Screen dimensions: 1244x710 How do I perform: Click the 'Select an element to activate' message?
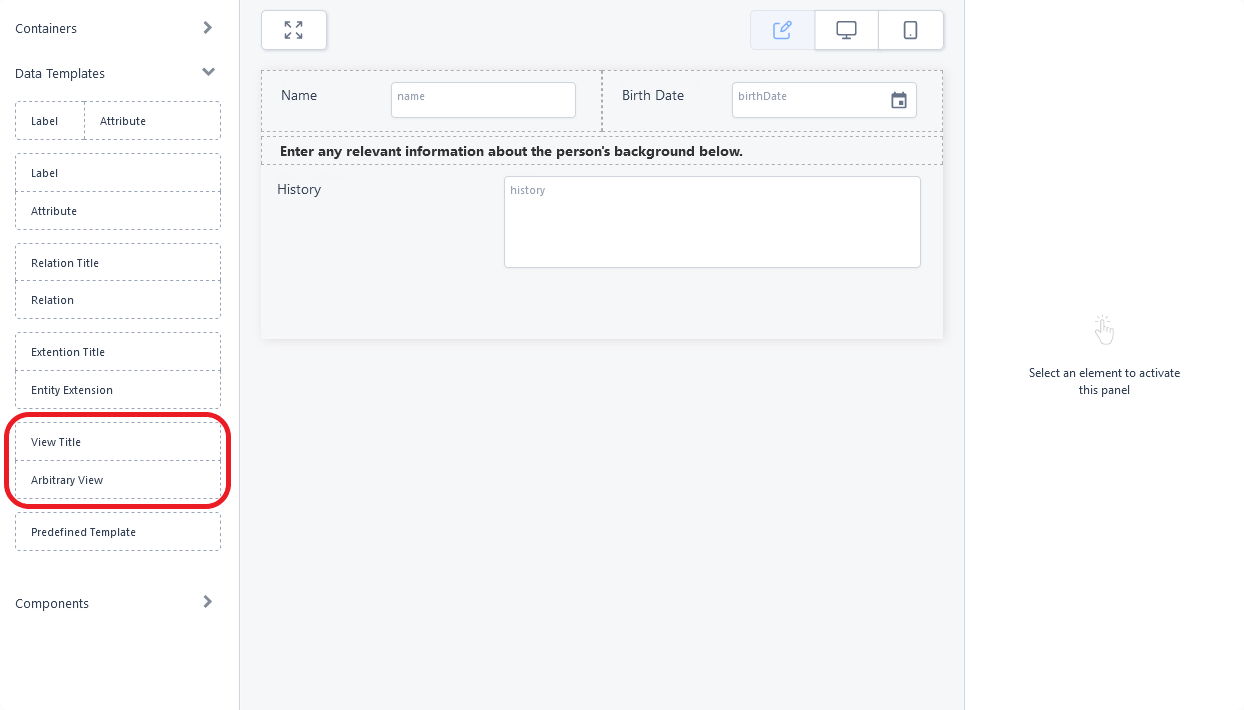1104,381
